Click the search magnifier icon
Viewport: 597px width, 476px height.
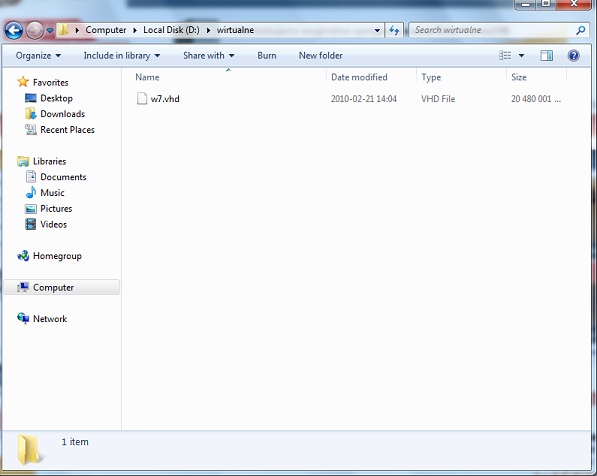581,30
